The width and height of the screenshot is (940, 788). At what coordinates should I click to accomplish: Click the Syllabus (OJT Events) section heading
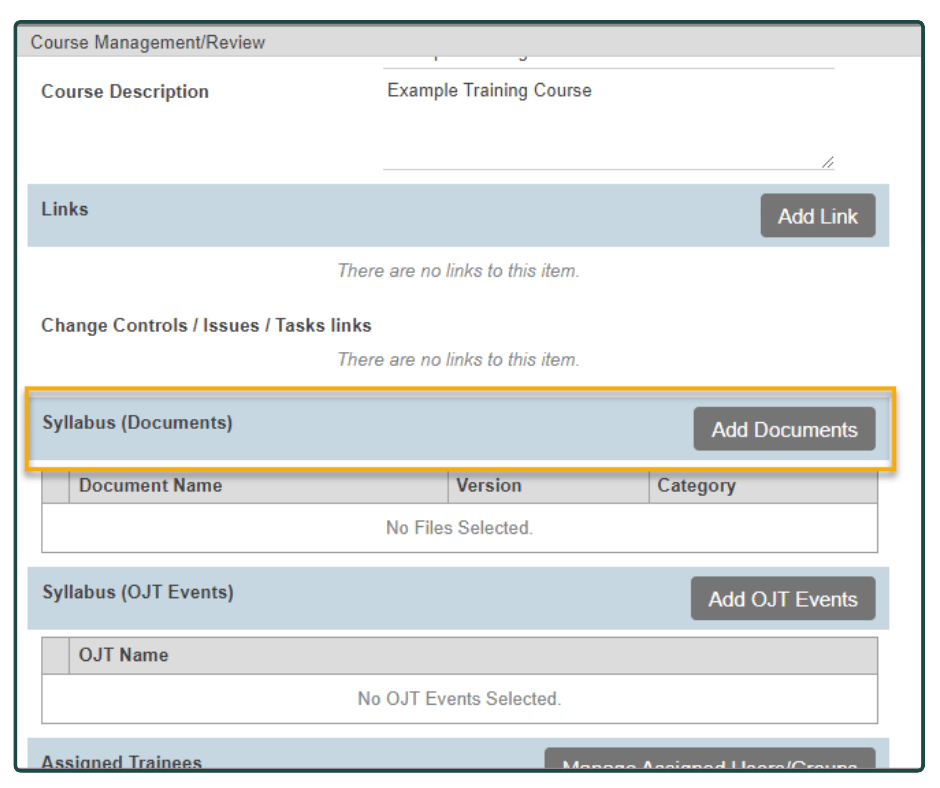138,592
